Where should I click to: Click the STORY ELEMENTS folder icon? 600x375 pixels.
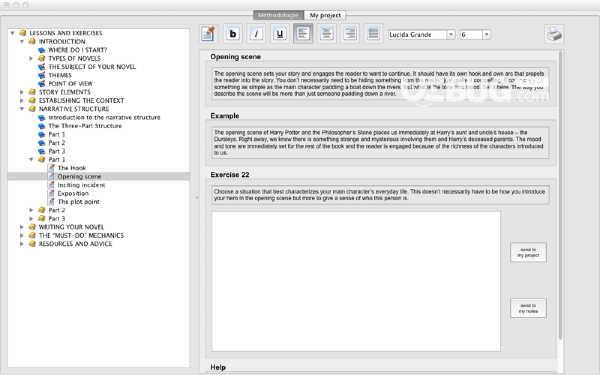[x=32, y=92]
